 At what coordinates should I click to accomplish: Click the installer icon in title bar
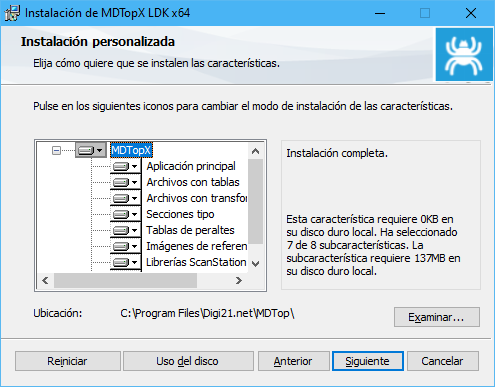(12, 13)
